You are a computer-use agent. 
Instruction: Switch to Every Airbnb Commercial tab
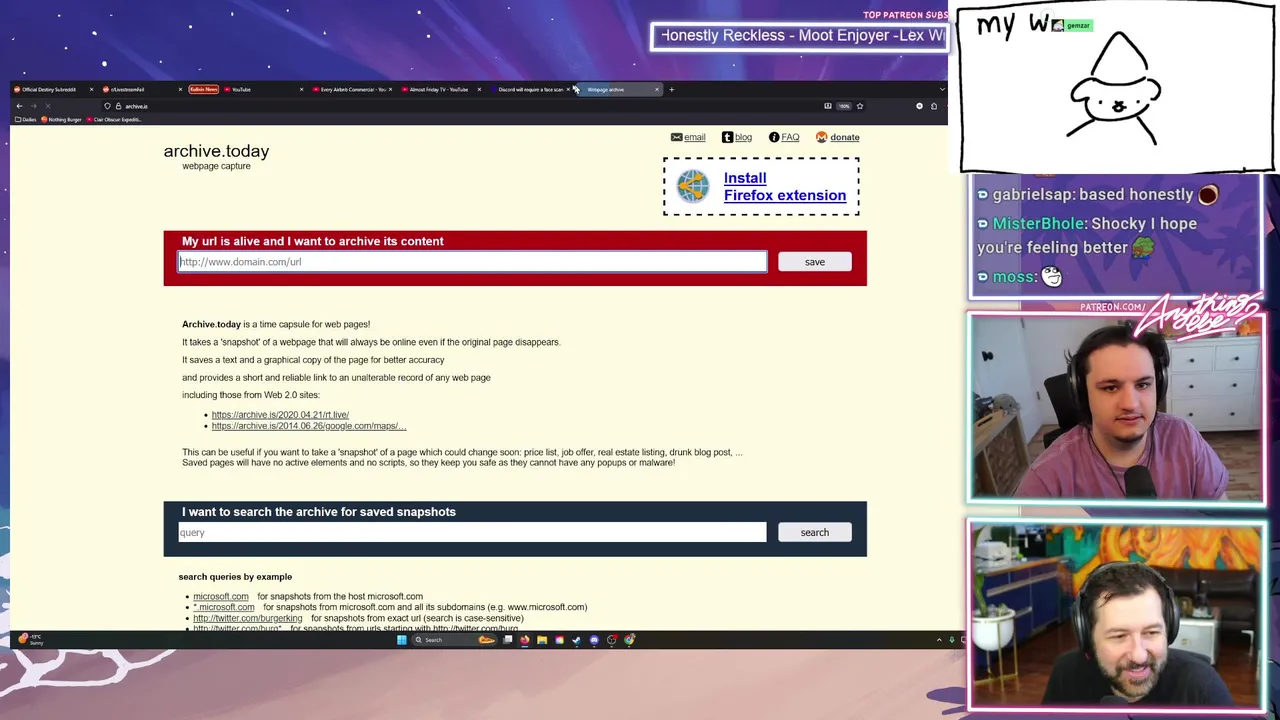point(353,89)
